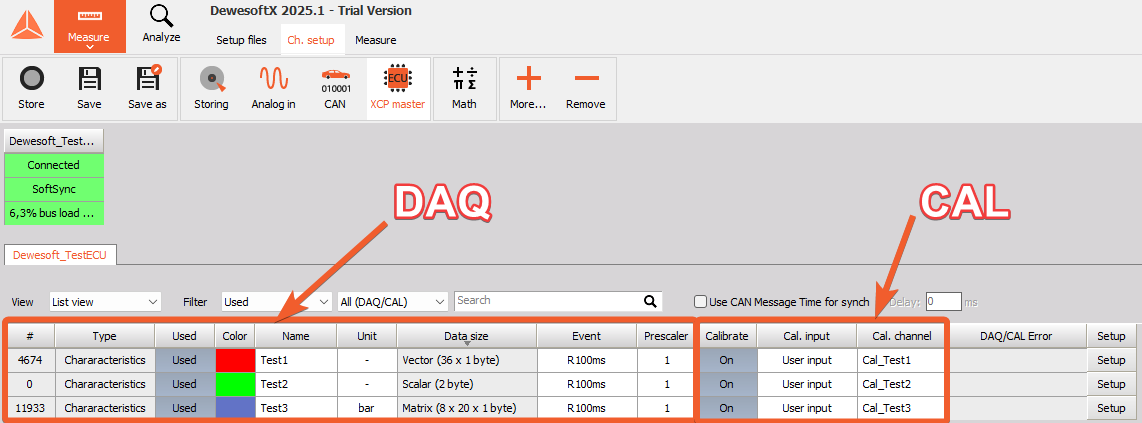The width and height of the screenshot is (1142, 423).
Task: Open the Math module
Action: [464, 89]
